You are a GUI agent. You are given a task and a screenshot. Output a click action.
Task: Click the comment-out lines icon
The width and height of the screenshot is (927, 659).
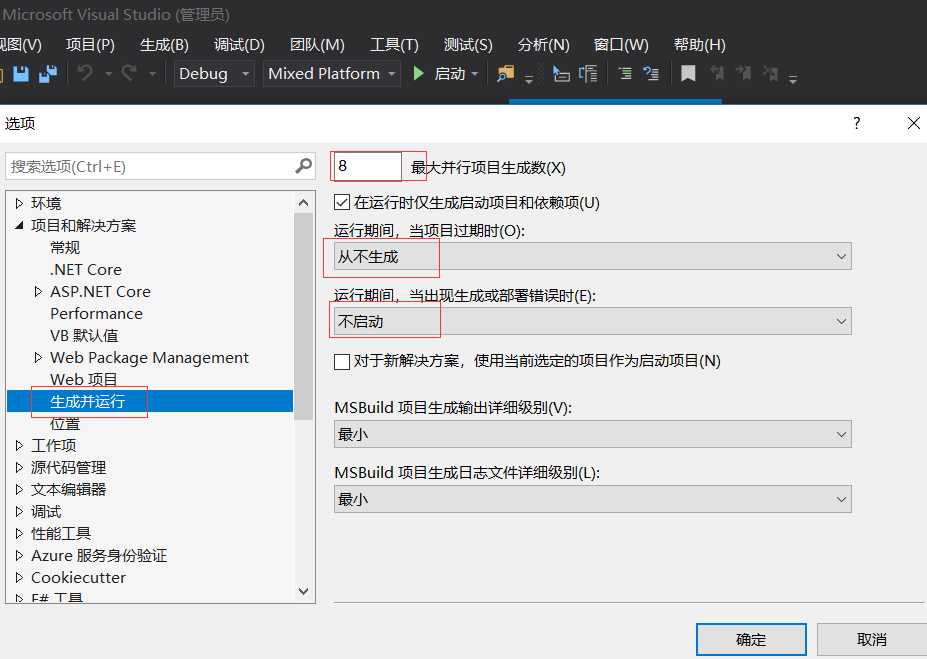pyautogui.click(x=624, y=73)
